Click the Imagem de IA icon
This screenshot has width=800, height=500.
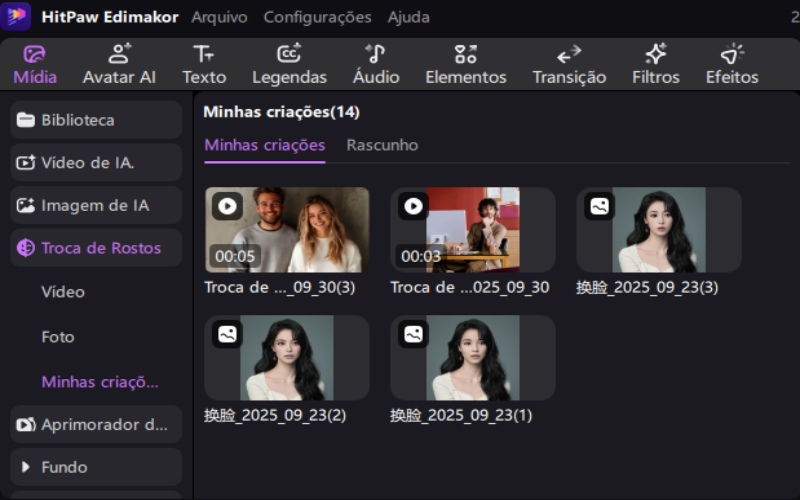click(x=26, y=205)
